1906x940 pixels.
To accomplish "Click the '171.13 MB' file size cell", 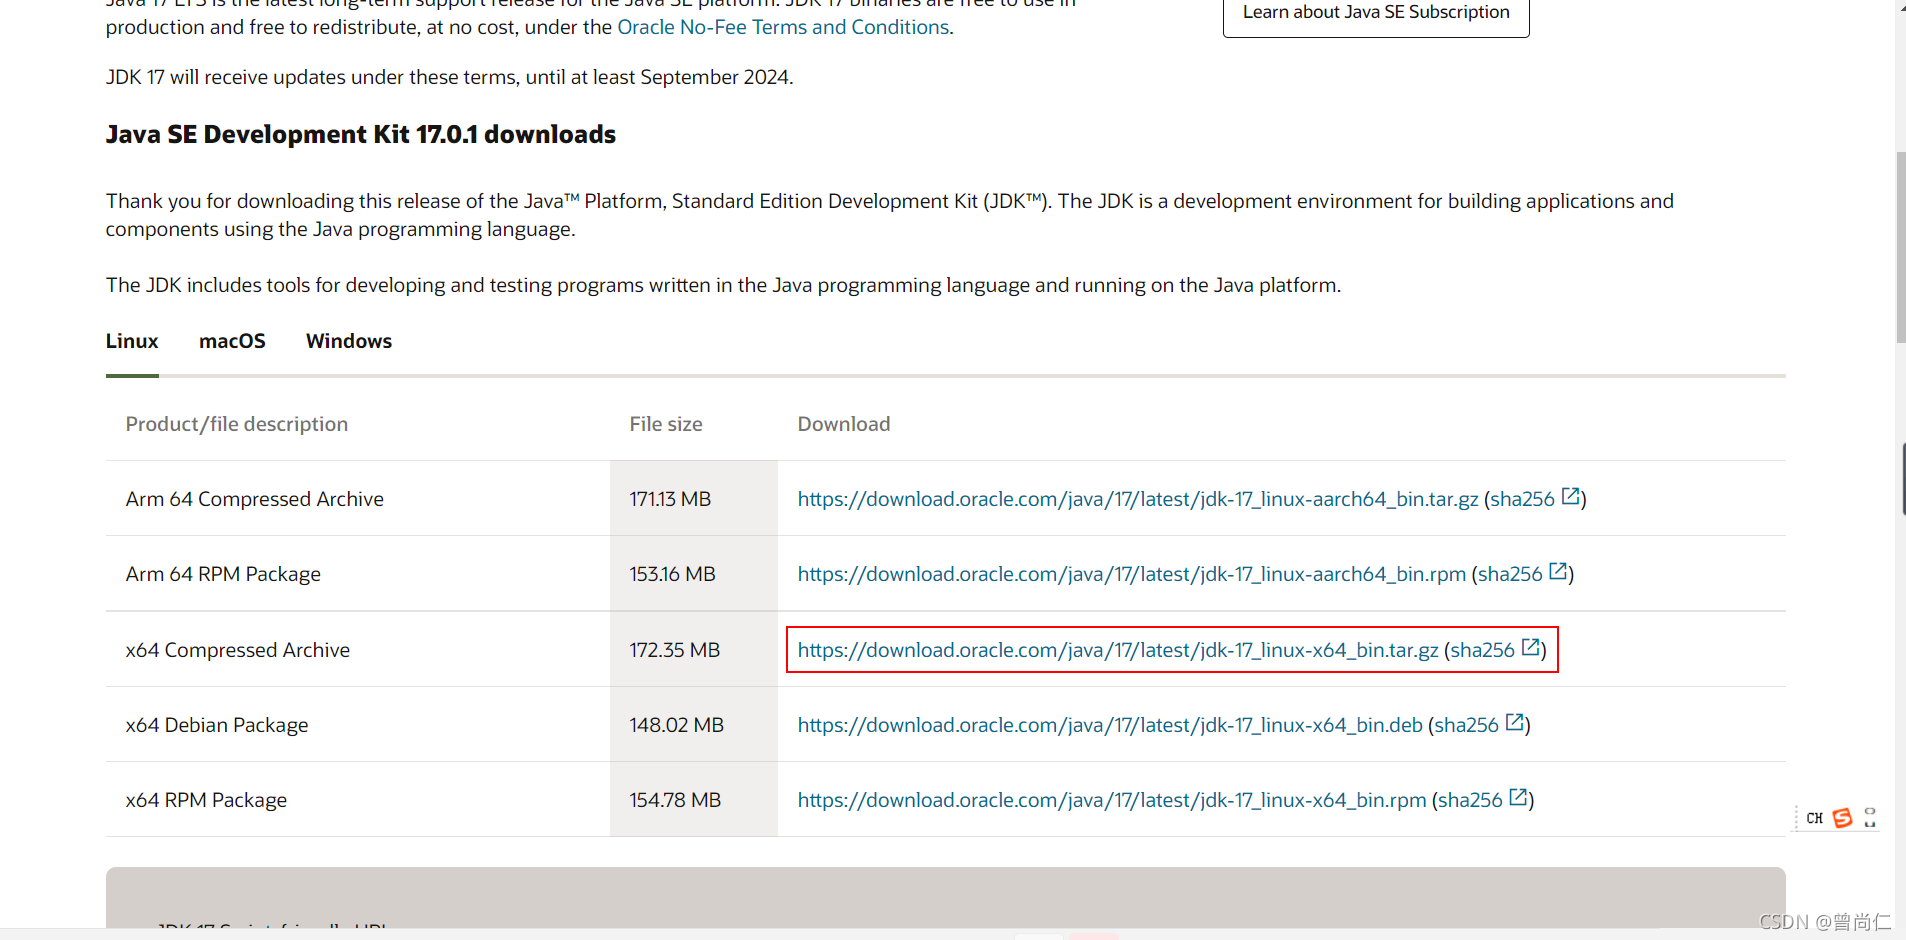I will pyautogui.click(x=694, y=499).
